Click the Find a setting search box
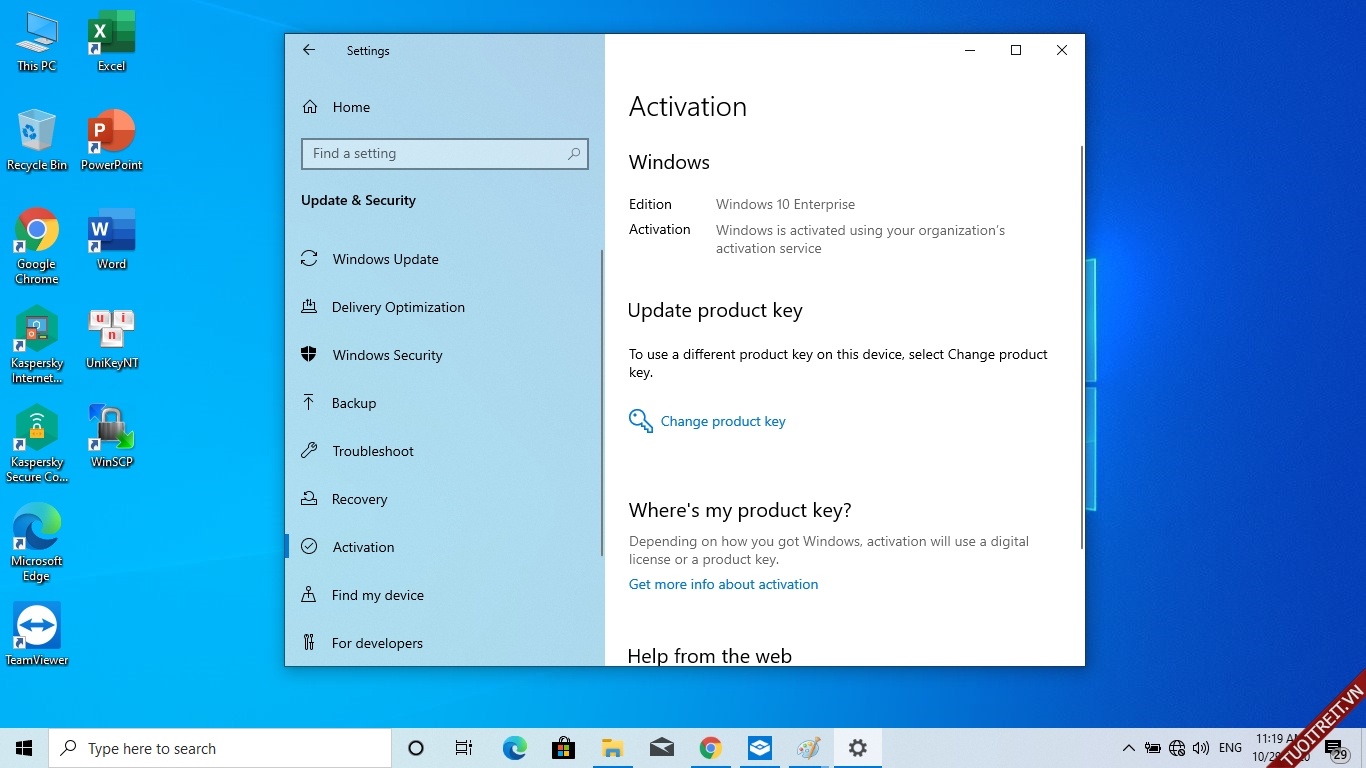This screenshot has height=768, width=1366. (x=435, y=154)
